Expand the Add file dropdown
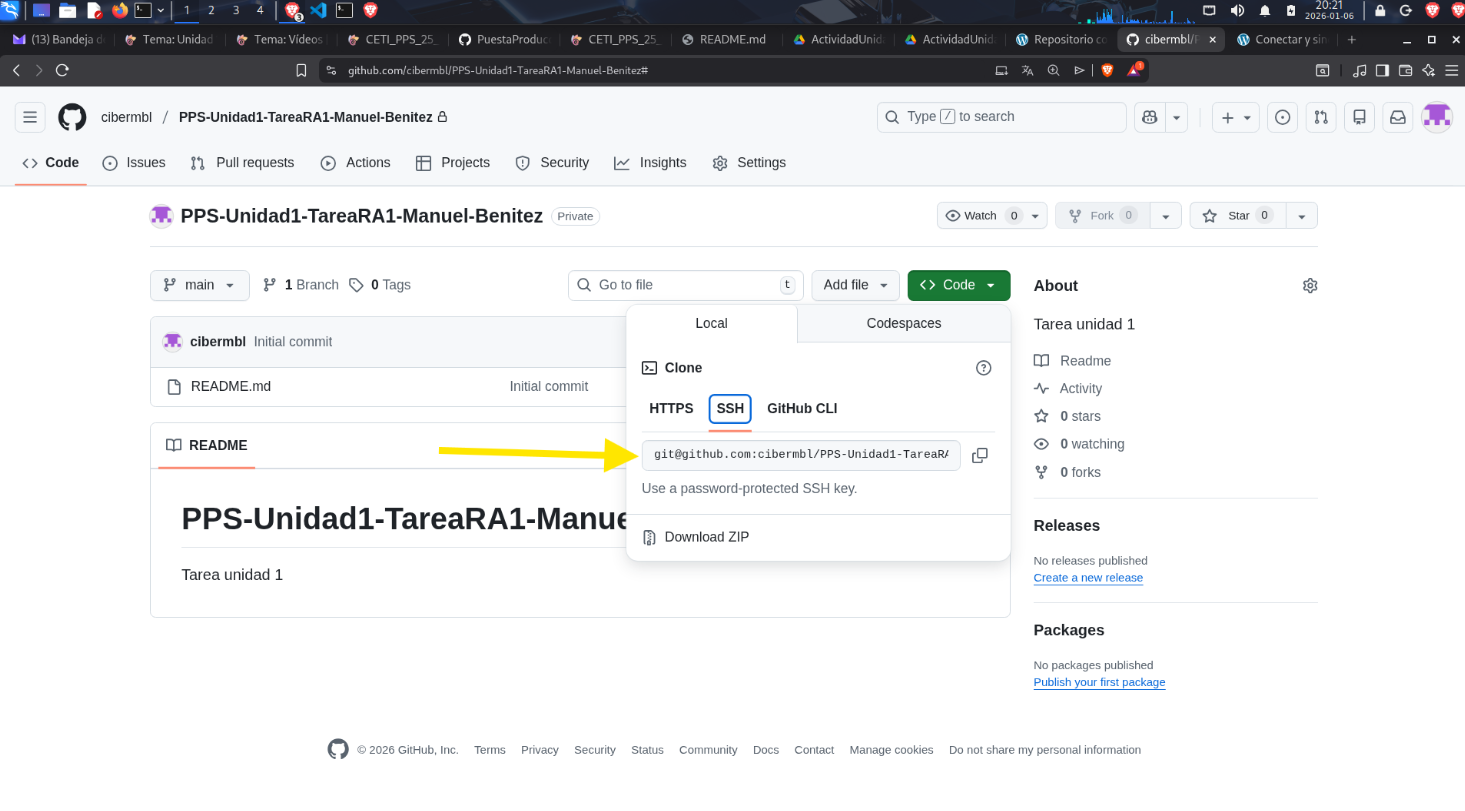Image resolution: width=1465 pixels, height=811 pixels. [856, 285]
